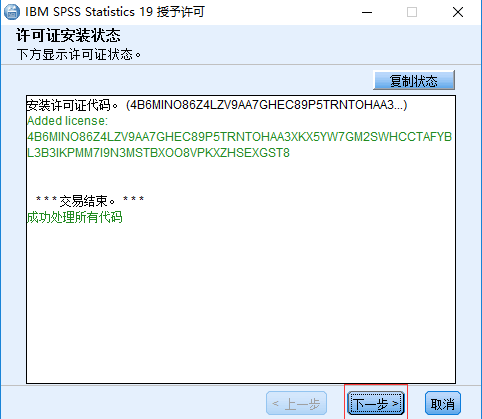
Task: Click empty space inside the status text box
Action: point(241,300)
